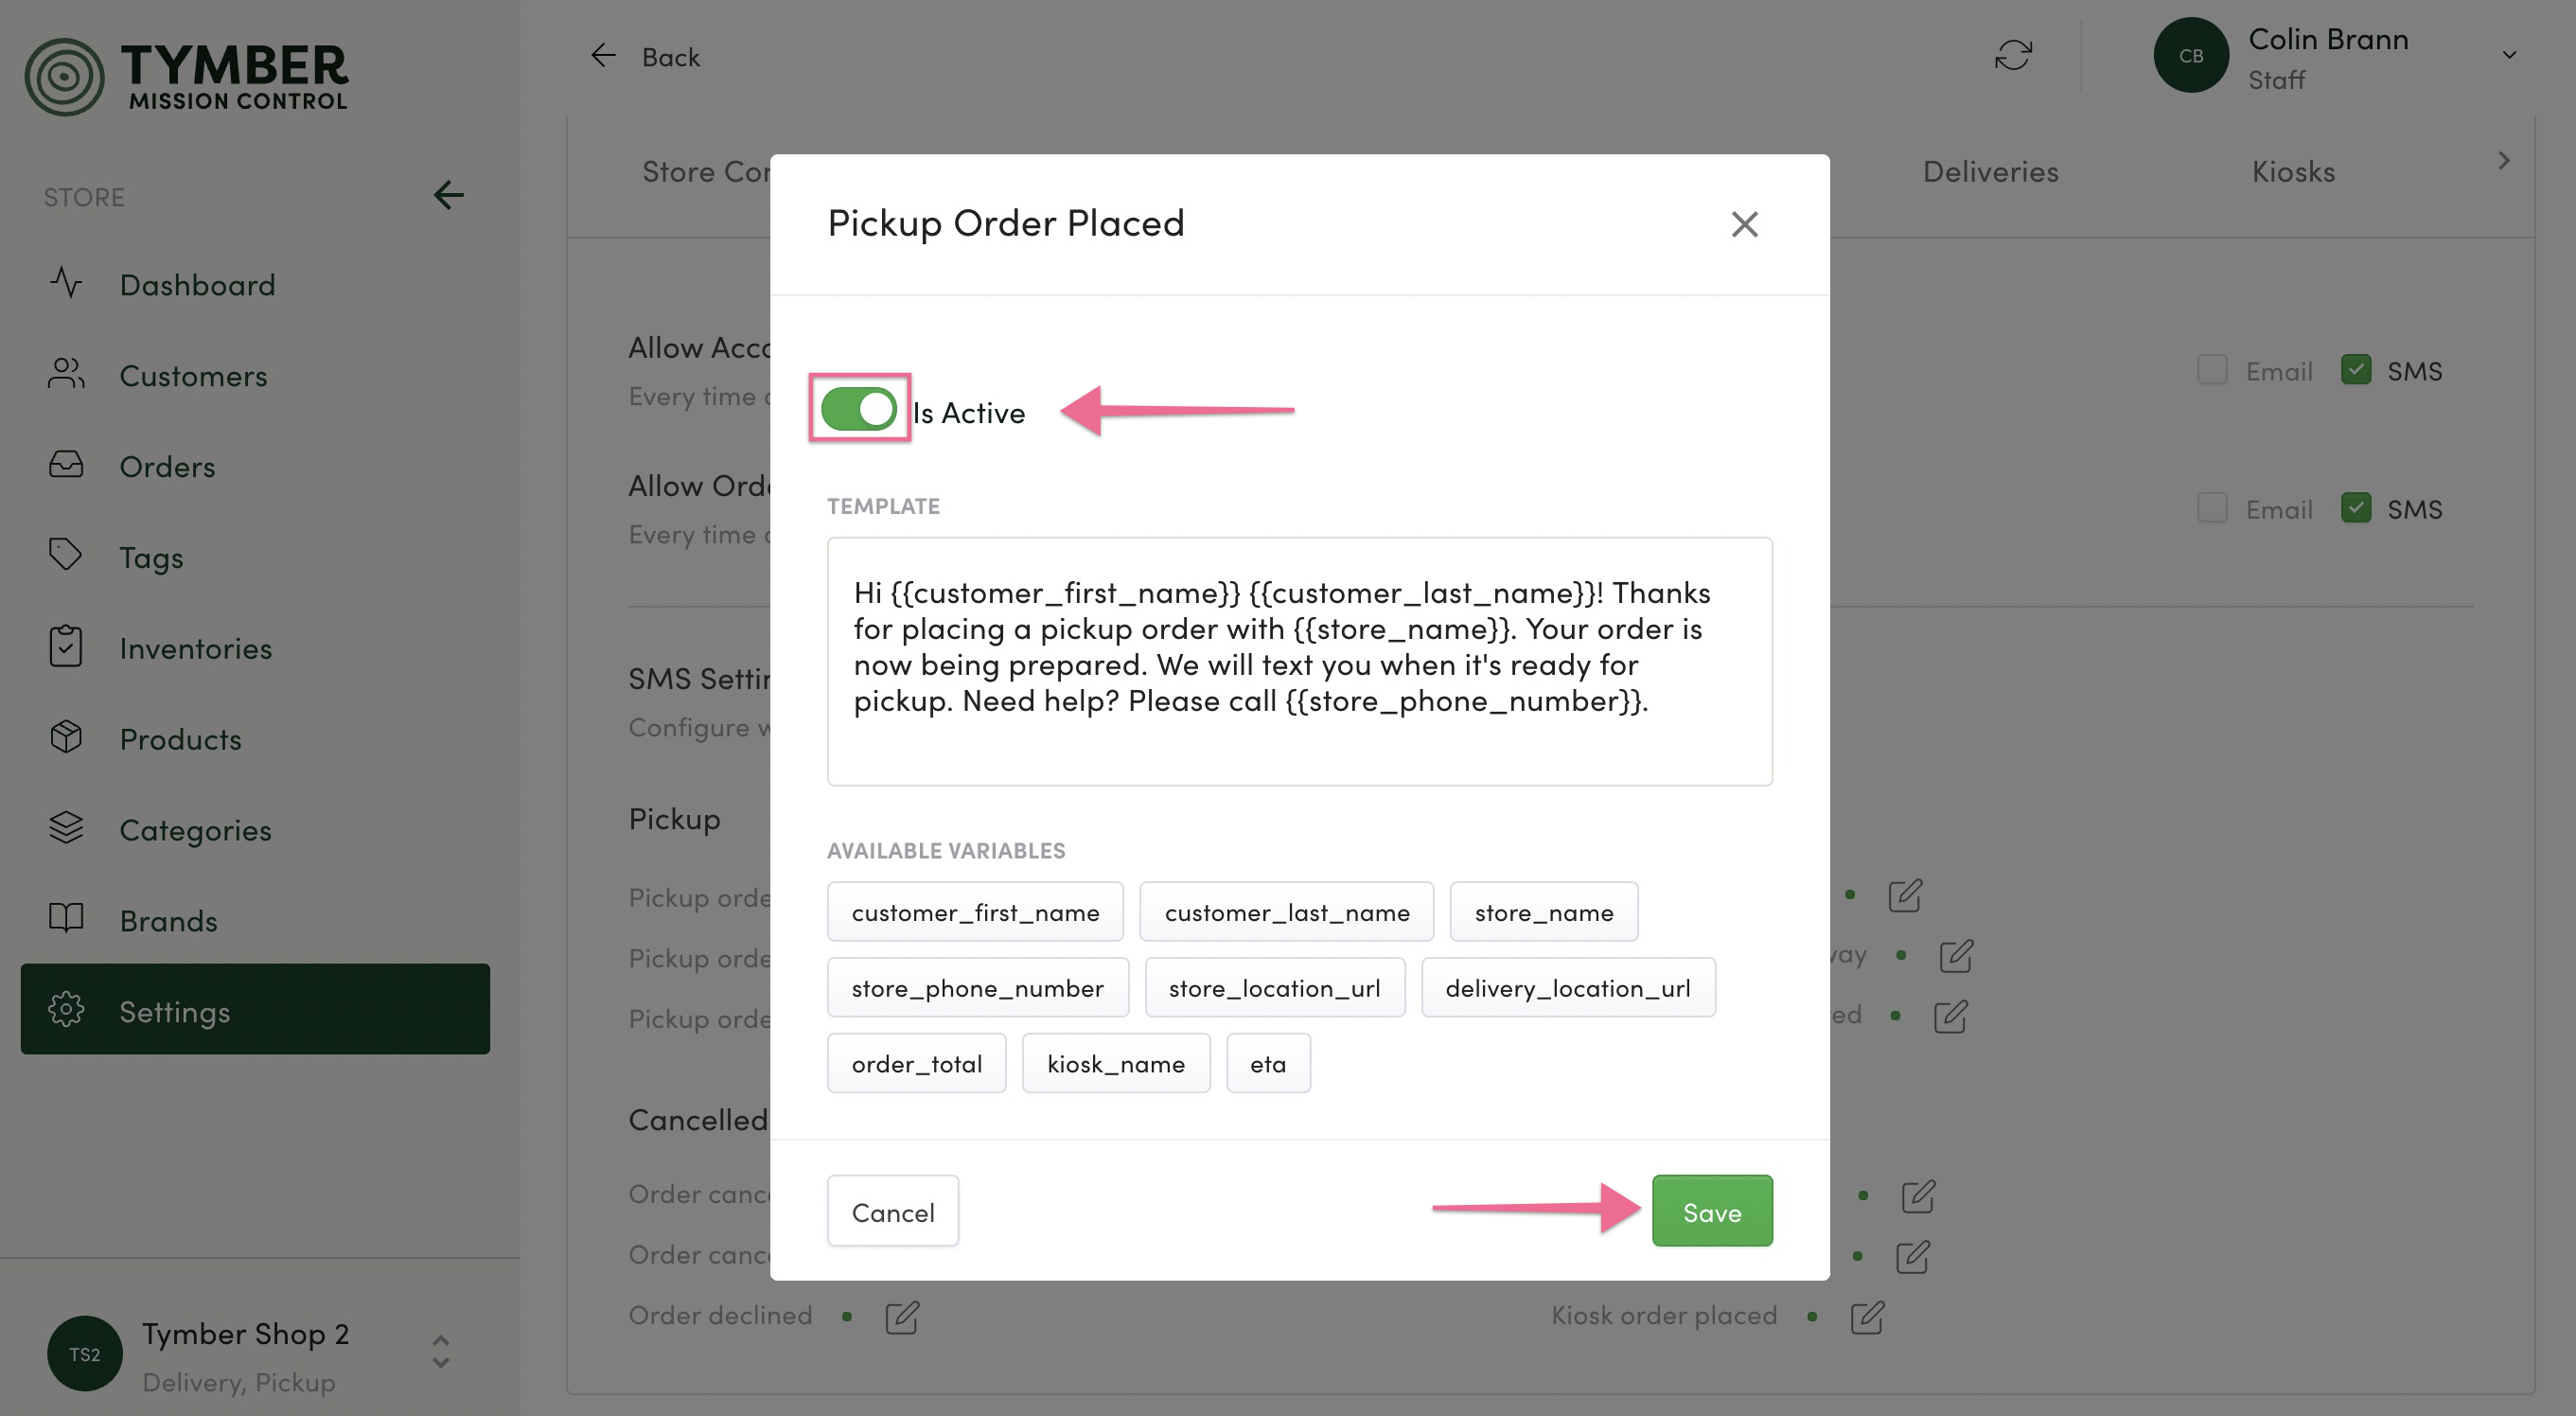The image size is (2576, 1416).
Task: Open Colin Brann user menu dropdown
Action: click(x=2508, y=55)
